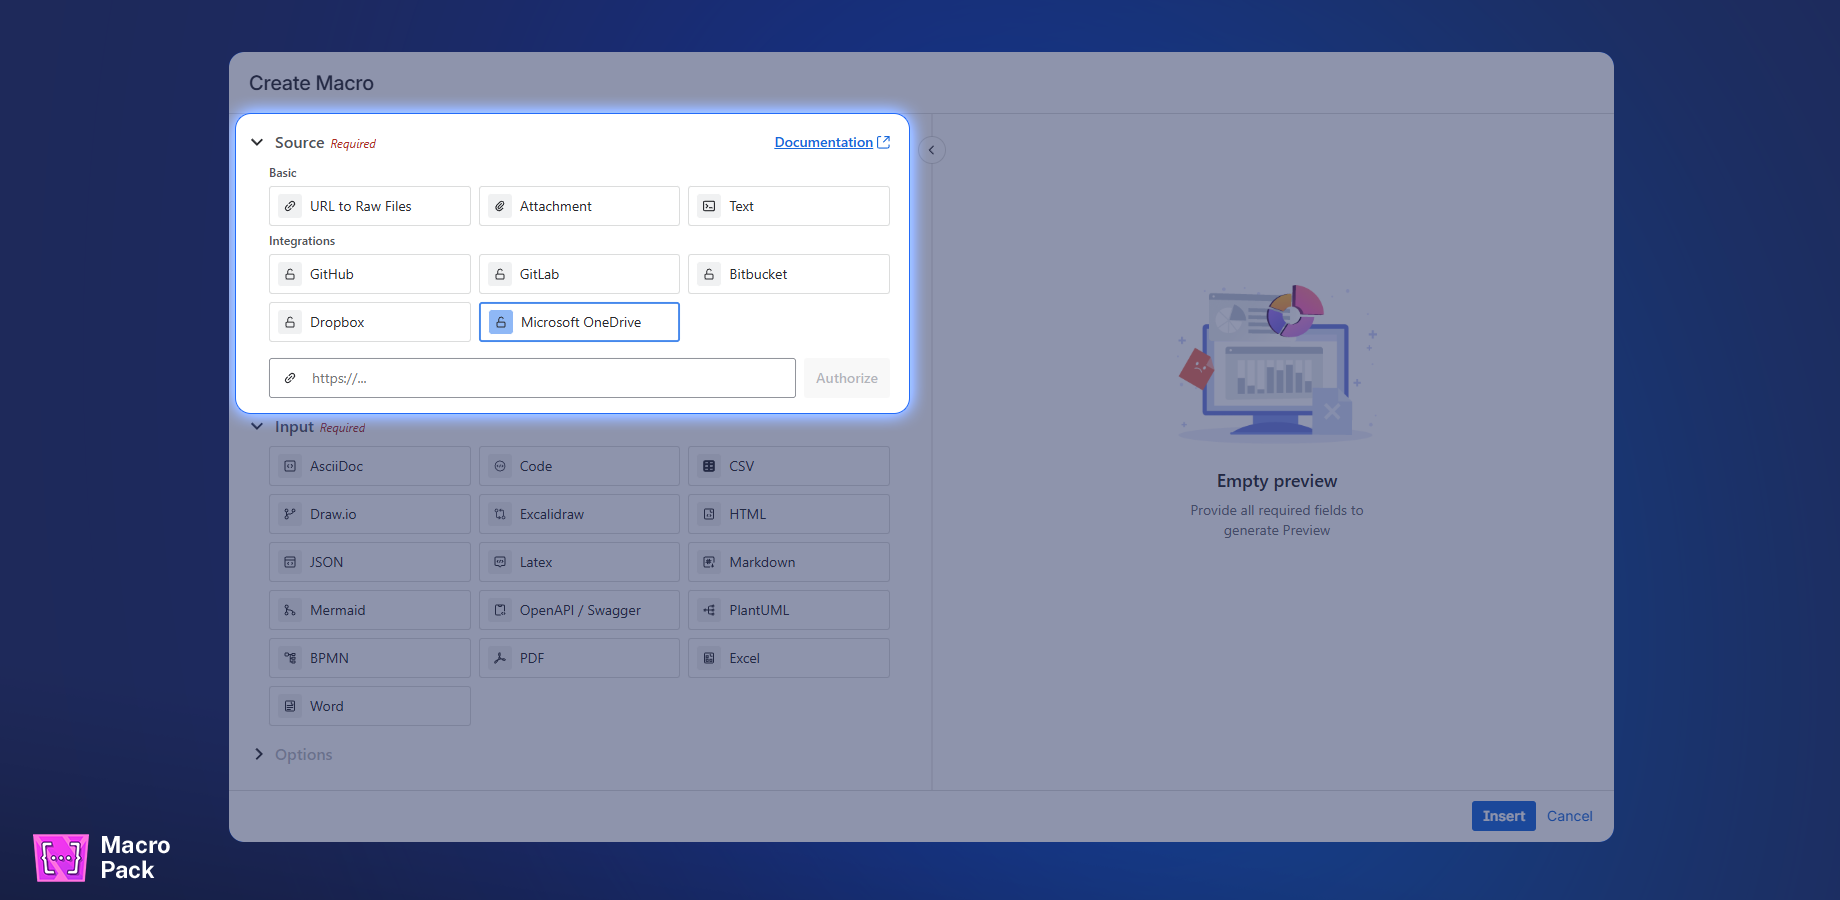Click the Authorize button
1840x900 pixels.
847,378
